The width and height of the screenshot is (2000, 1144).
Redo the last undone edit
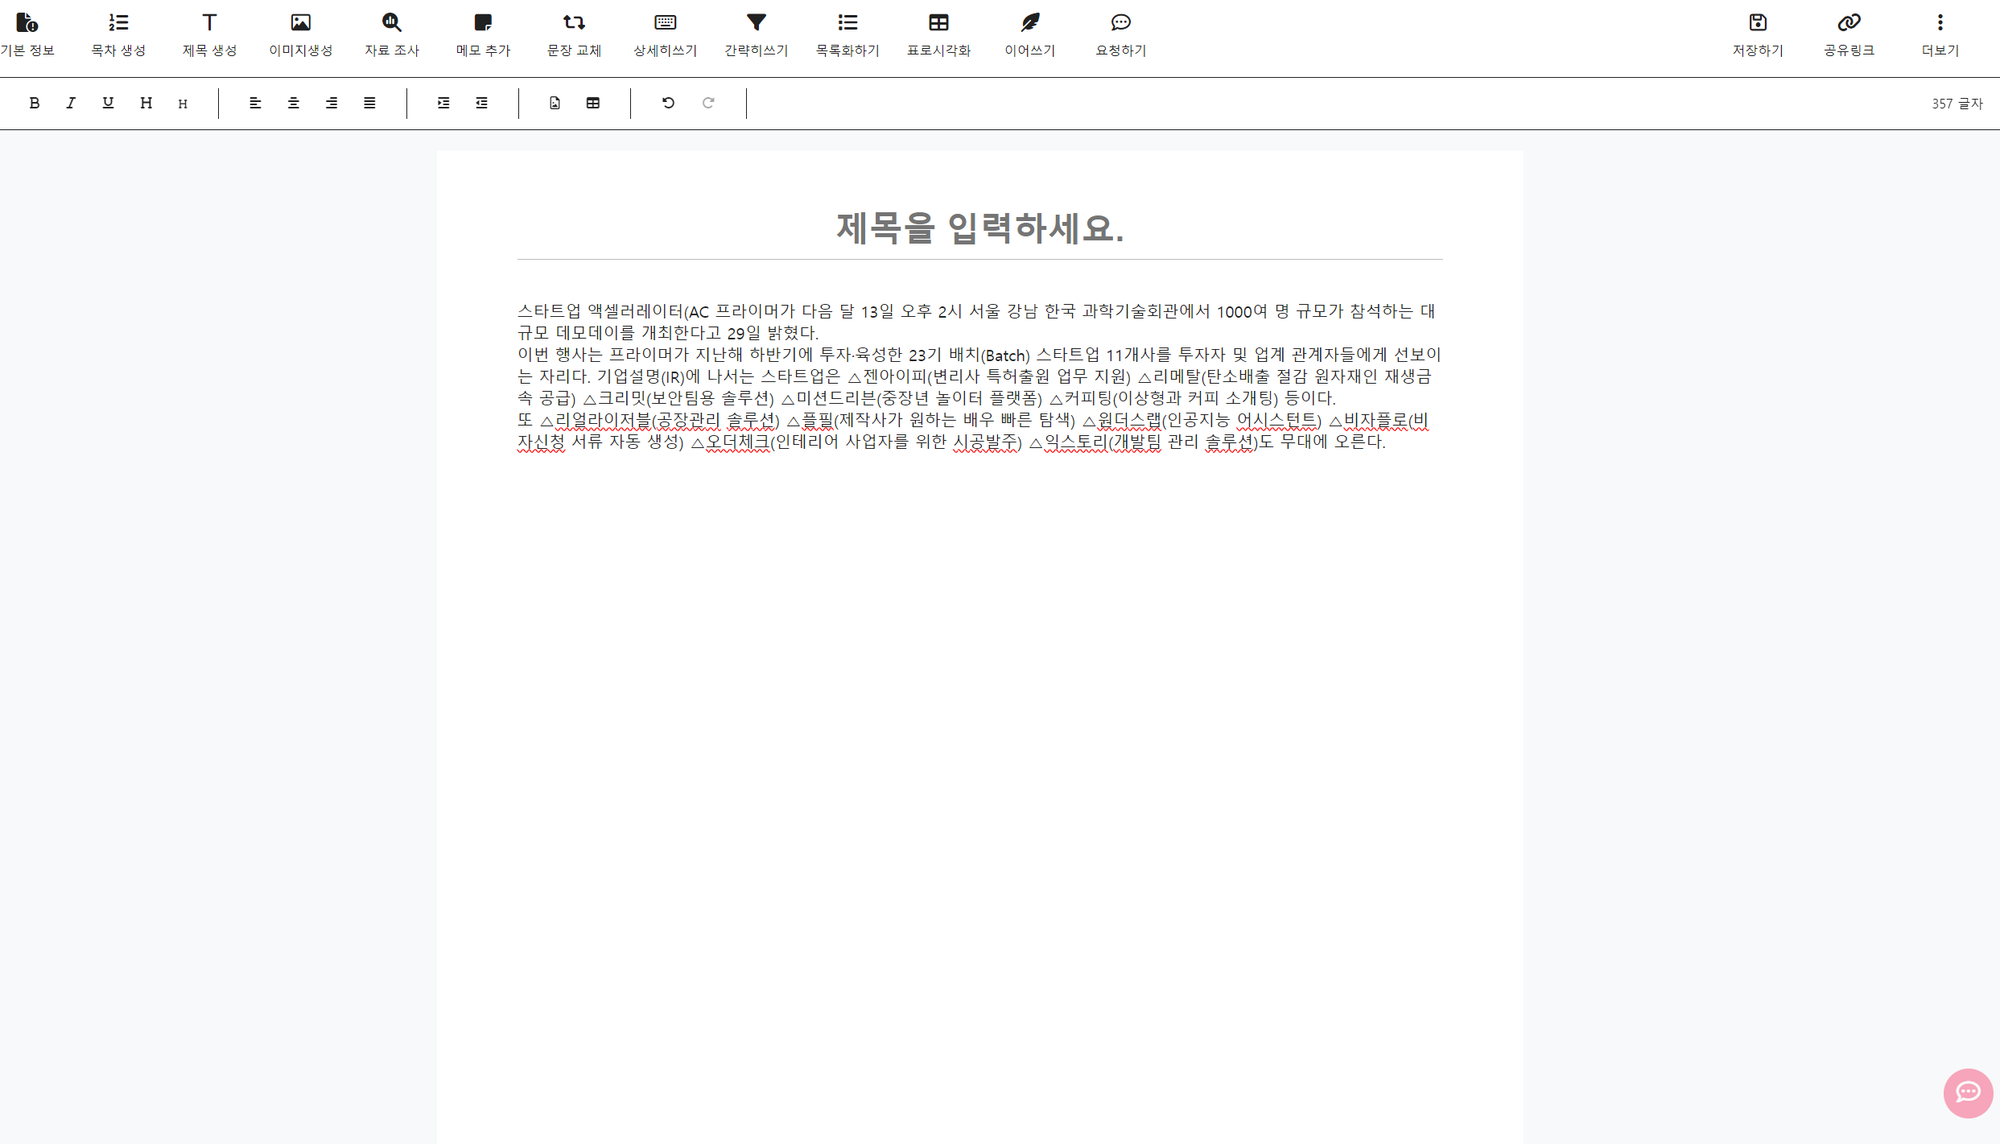coord(708,103)
